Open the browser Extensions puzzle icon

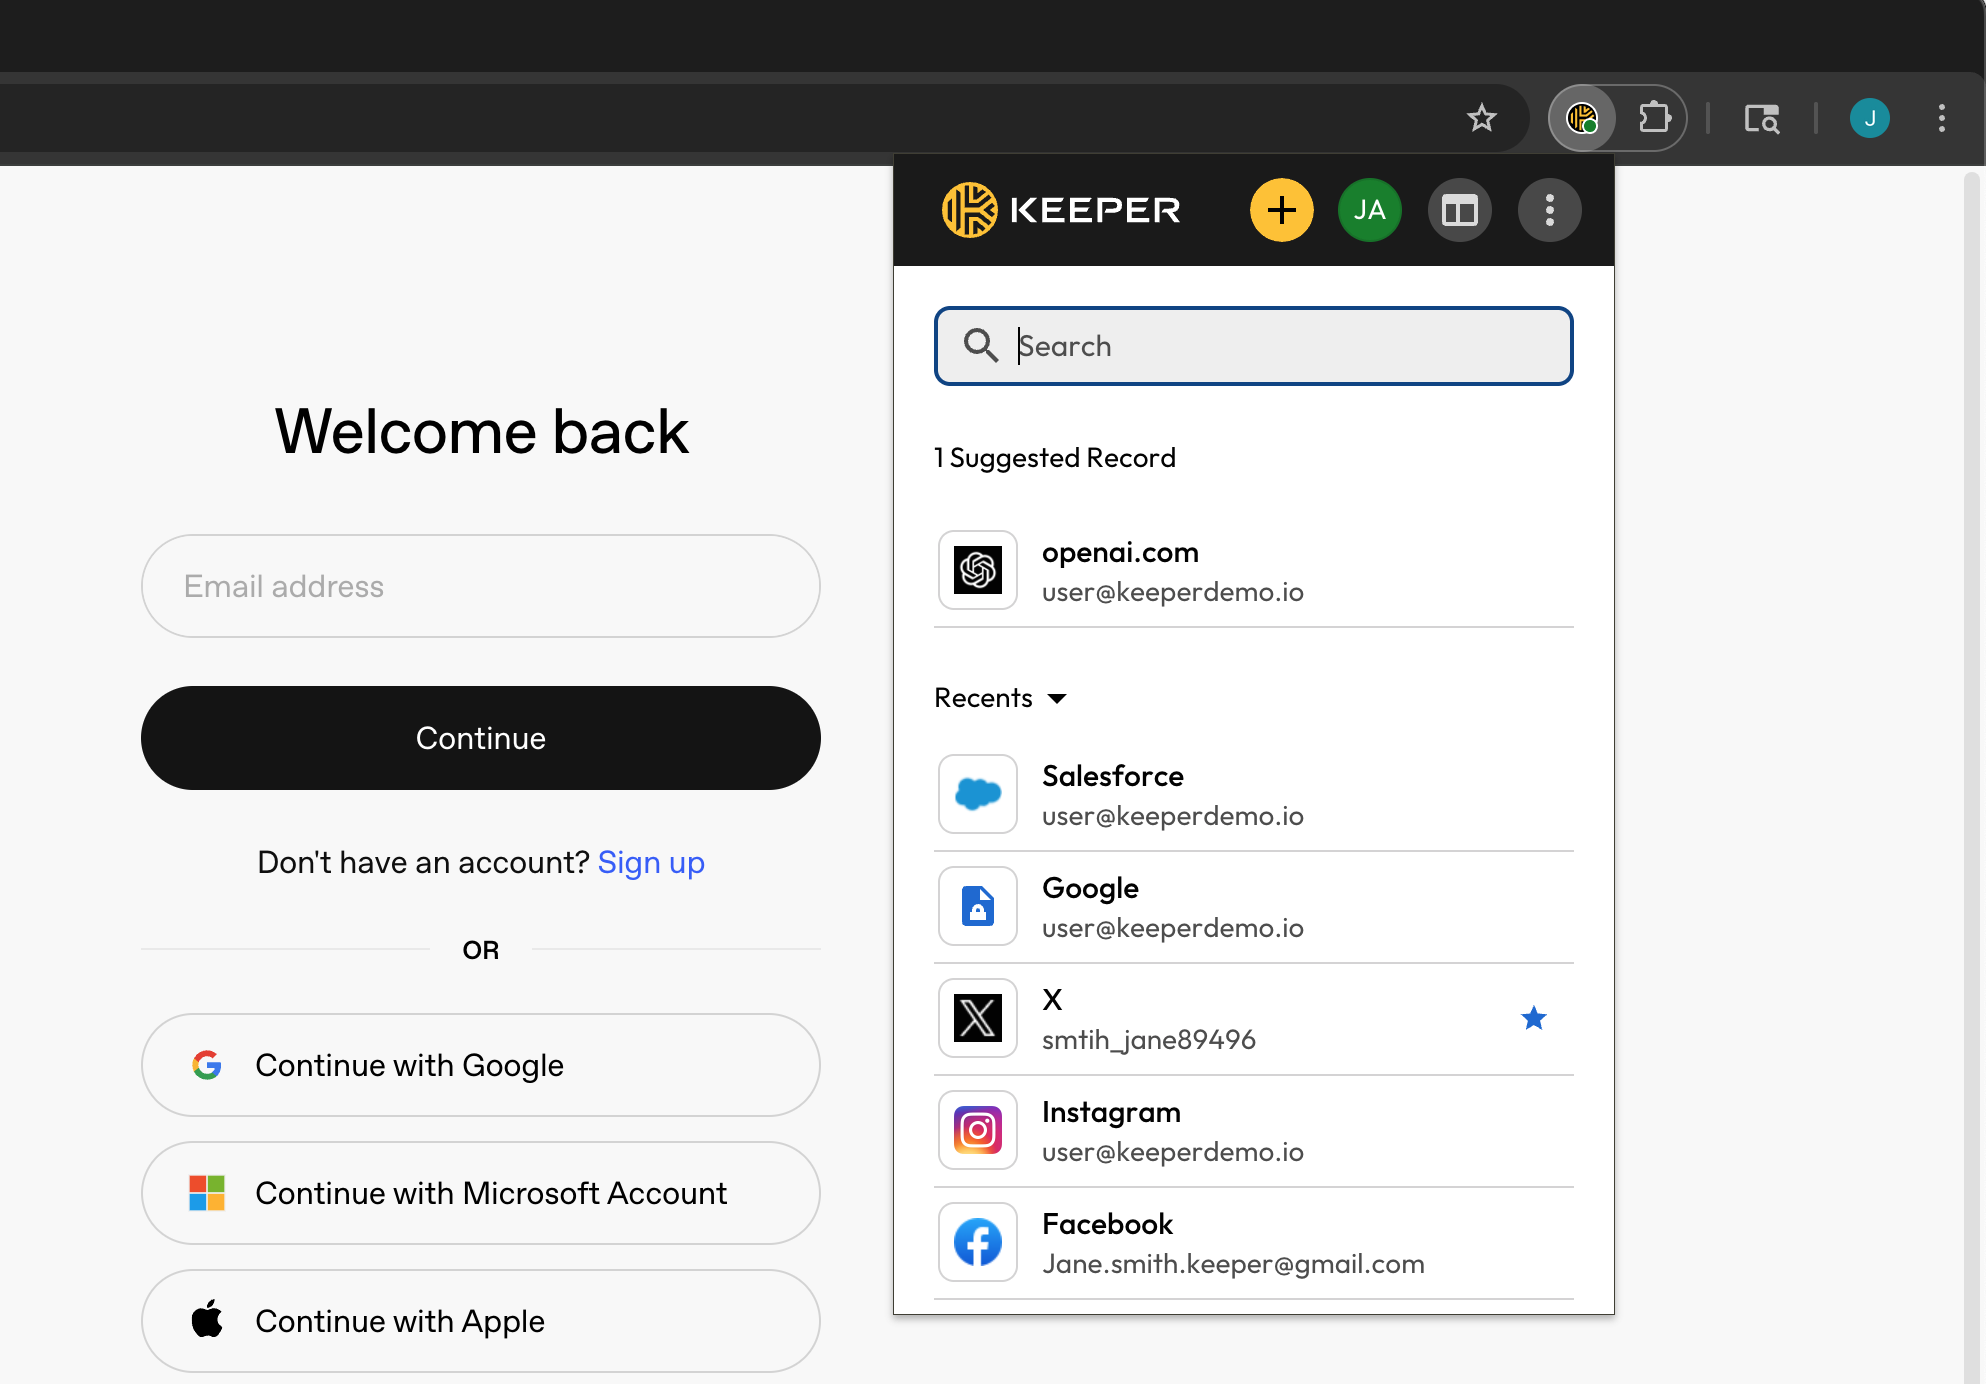[1654, 118]
